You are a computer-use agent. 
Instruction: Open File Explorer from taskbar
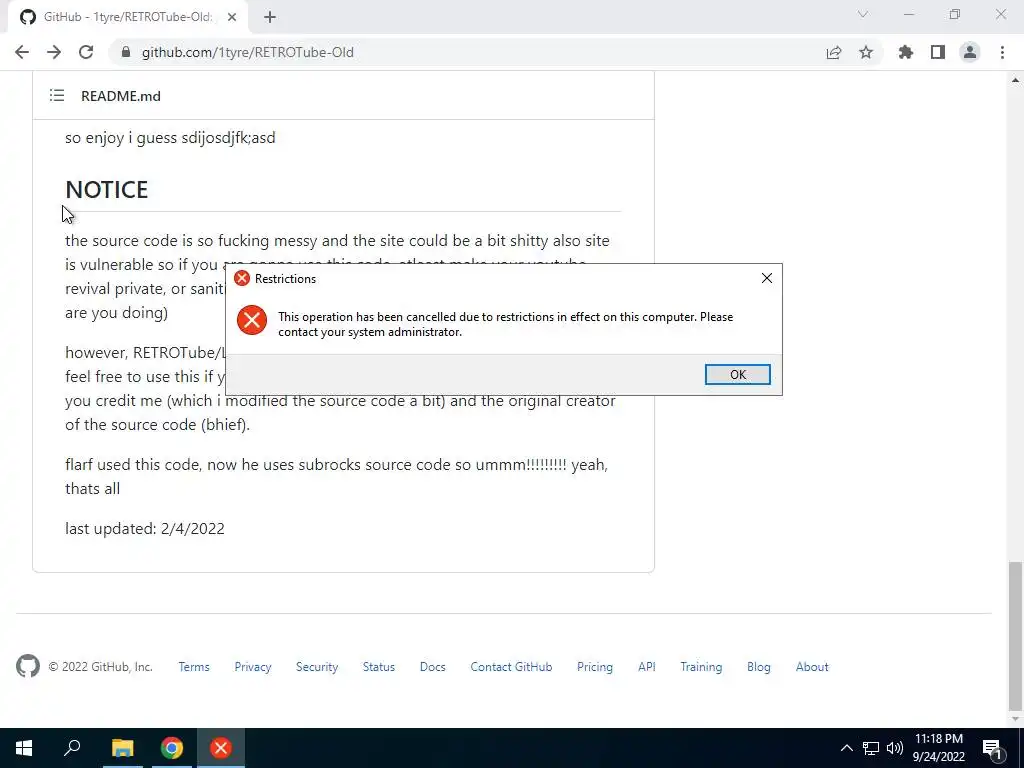point(122,748)
